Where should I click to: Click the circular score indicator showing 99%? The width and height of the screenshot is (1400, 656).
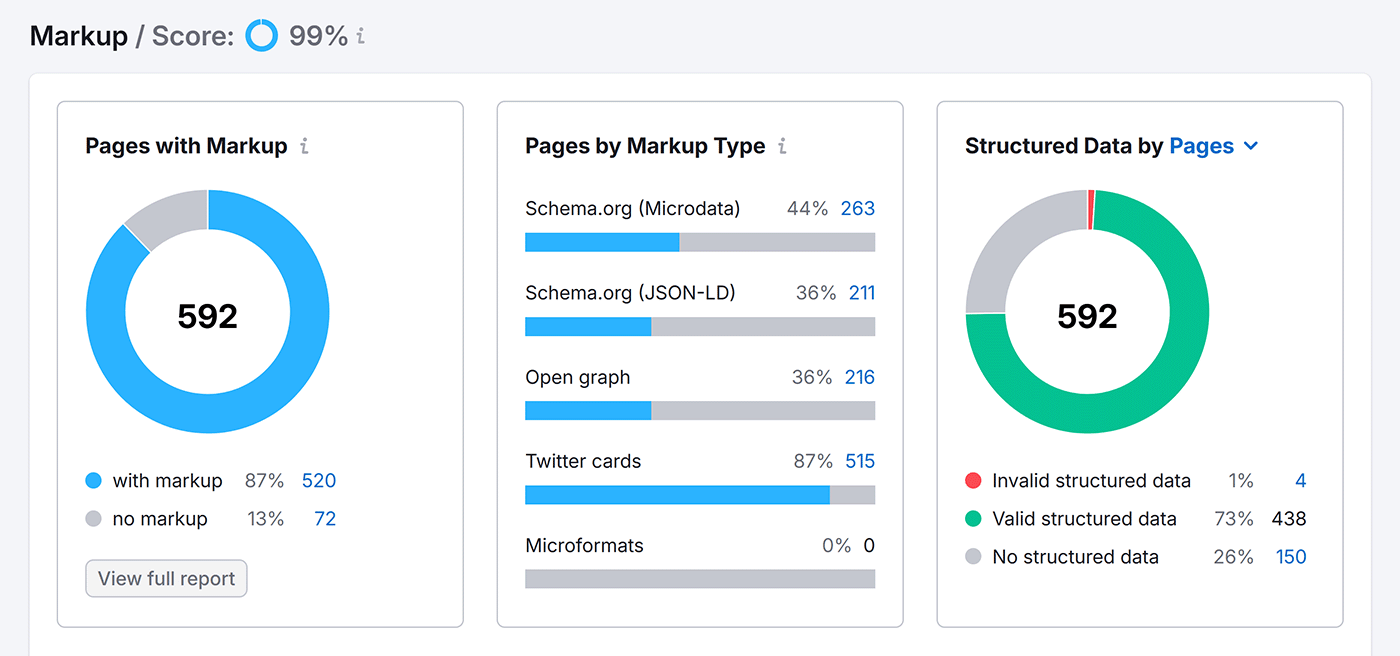click(260, 34)
